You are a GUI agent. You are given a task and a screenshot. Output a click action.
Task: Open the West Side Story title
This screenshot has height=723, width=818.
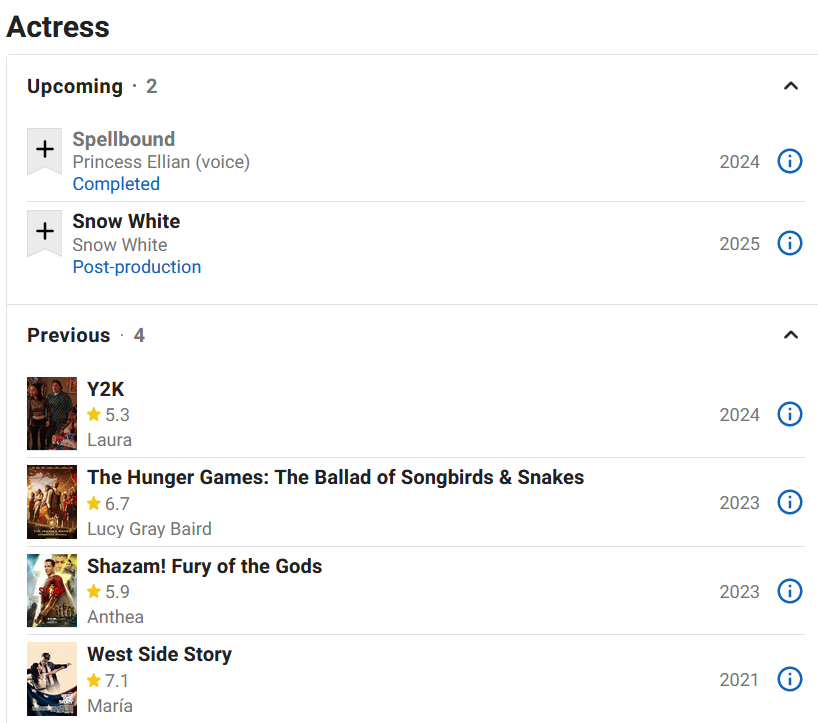tap(159, 654)
